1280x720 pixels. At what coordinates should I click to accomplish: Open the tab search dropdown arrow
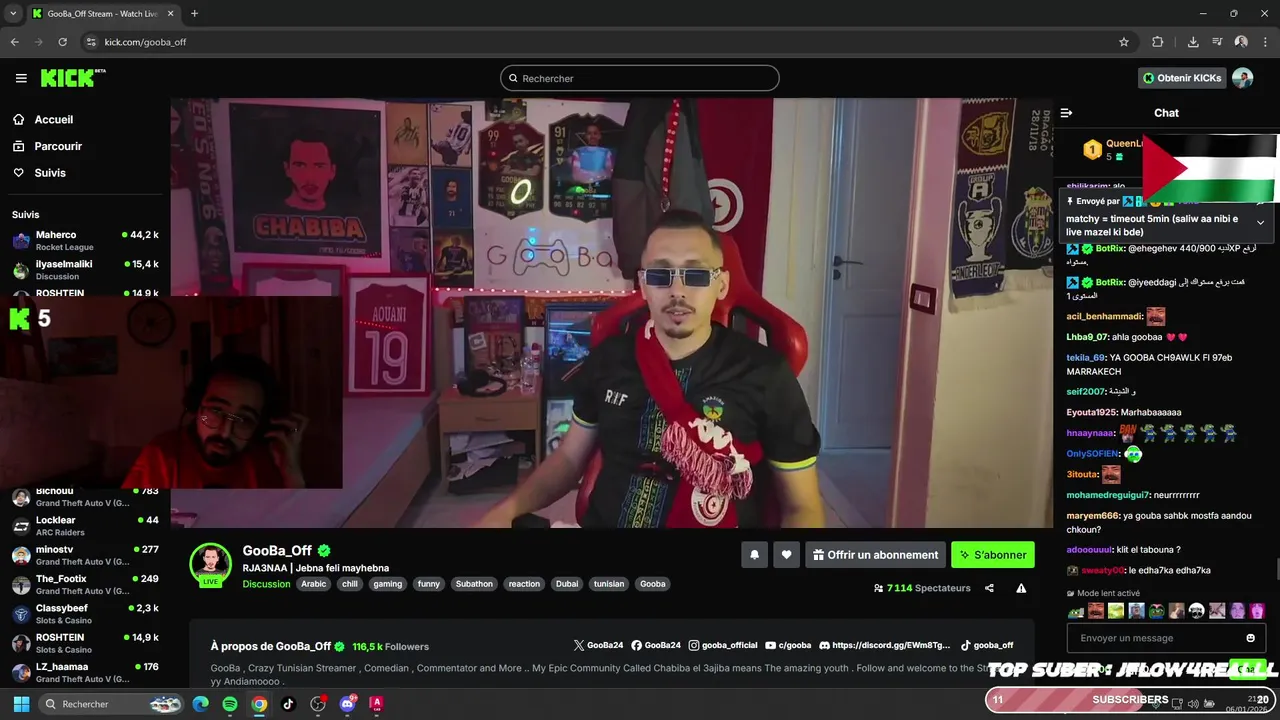point(13,14)
